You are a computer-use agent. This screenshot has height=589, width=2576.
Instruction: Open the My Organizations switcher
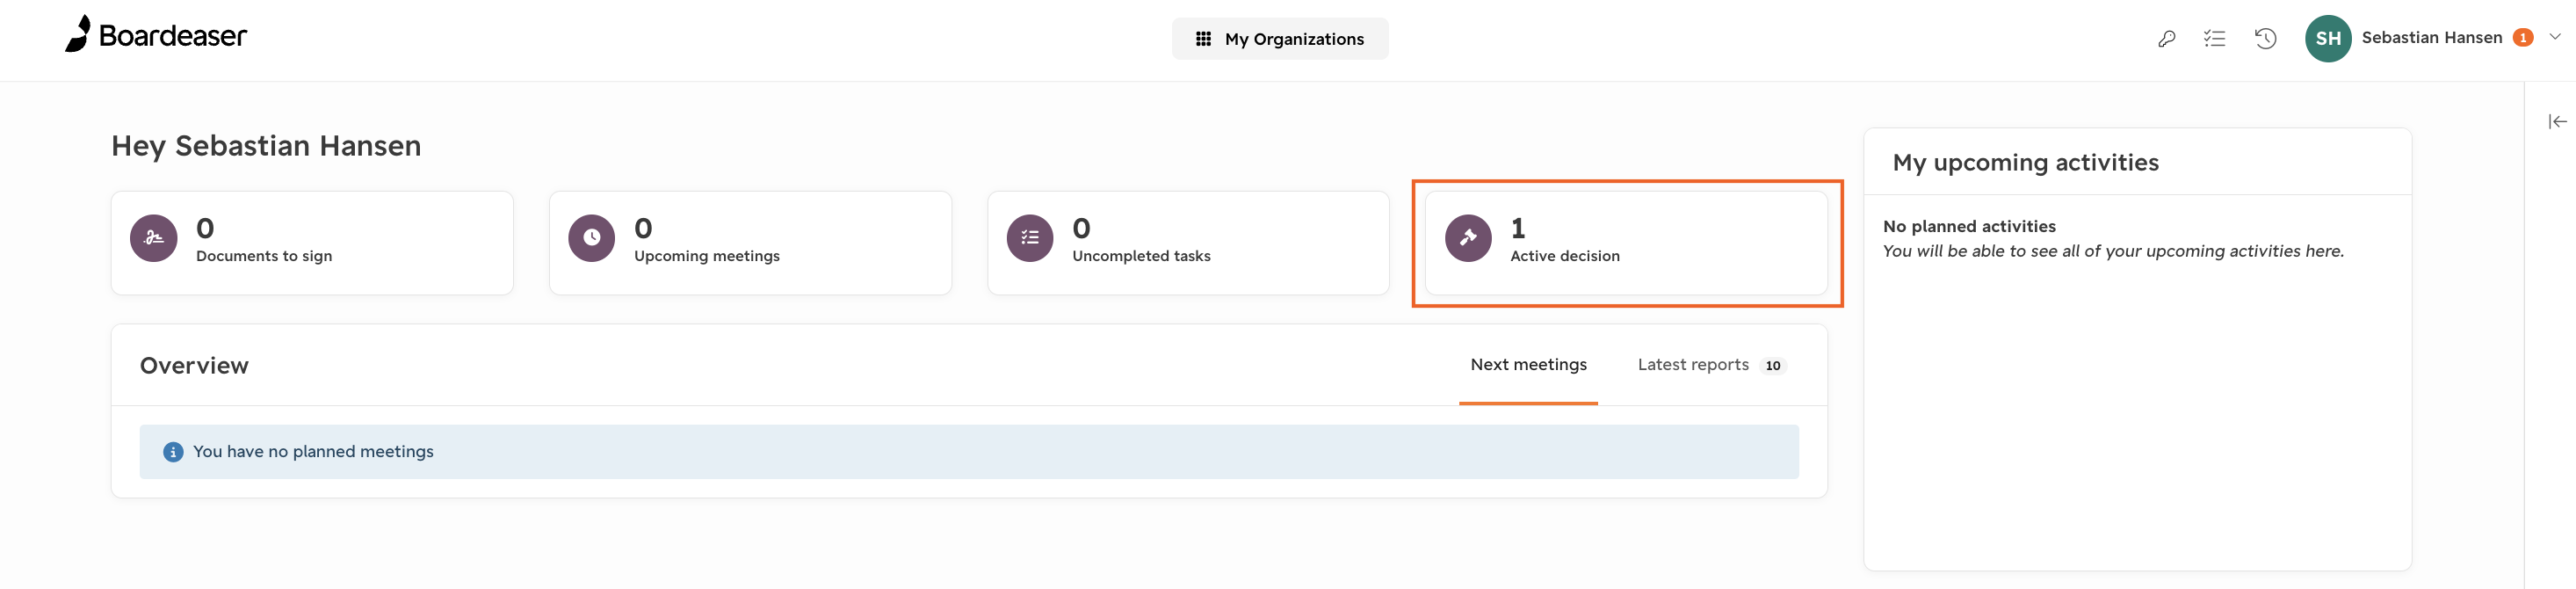coord(1279,39)
